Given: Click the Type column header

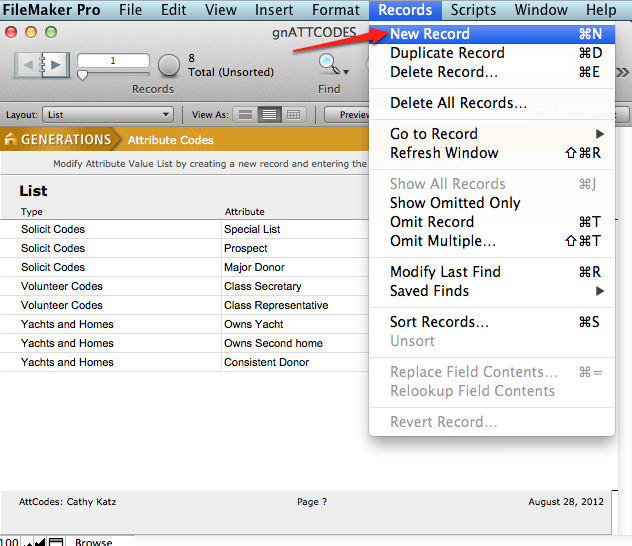Looking at the screenshot, I should point(32,212).
